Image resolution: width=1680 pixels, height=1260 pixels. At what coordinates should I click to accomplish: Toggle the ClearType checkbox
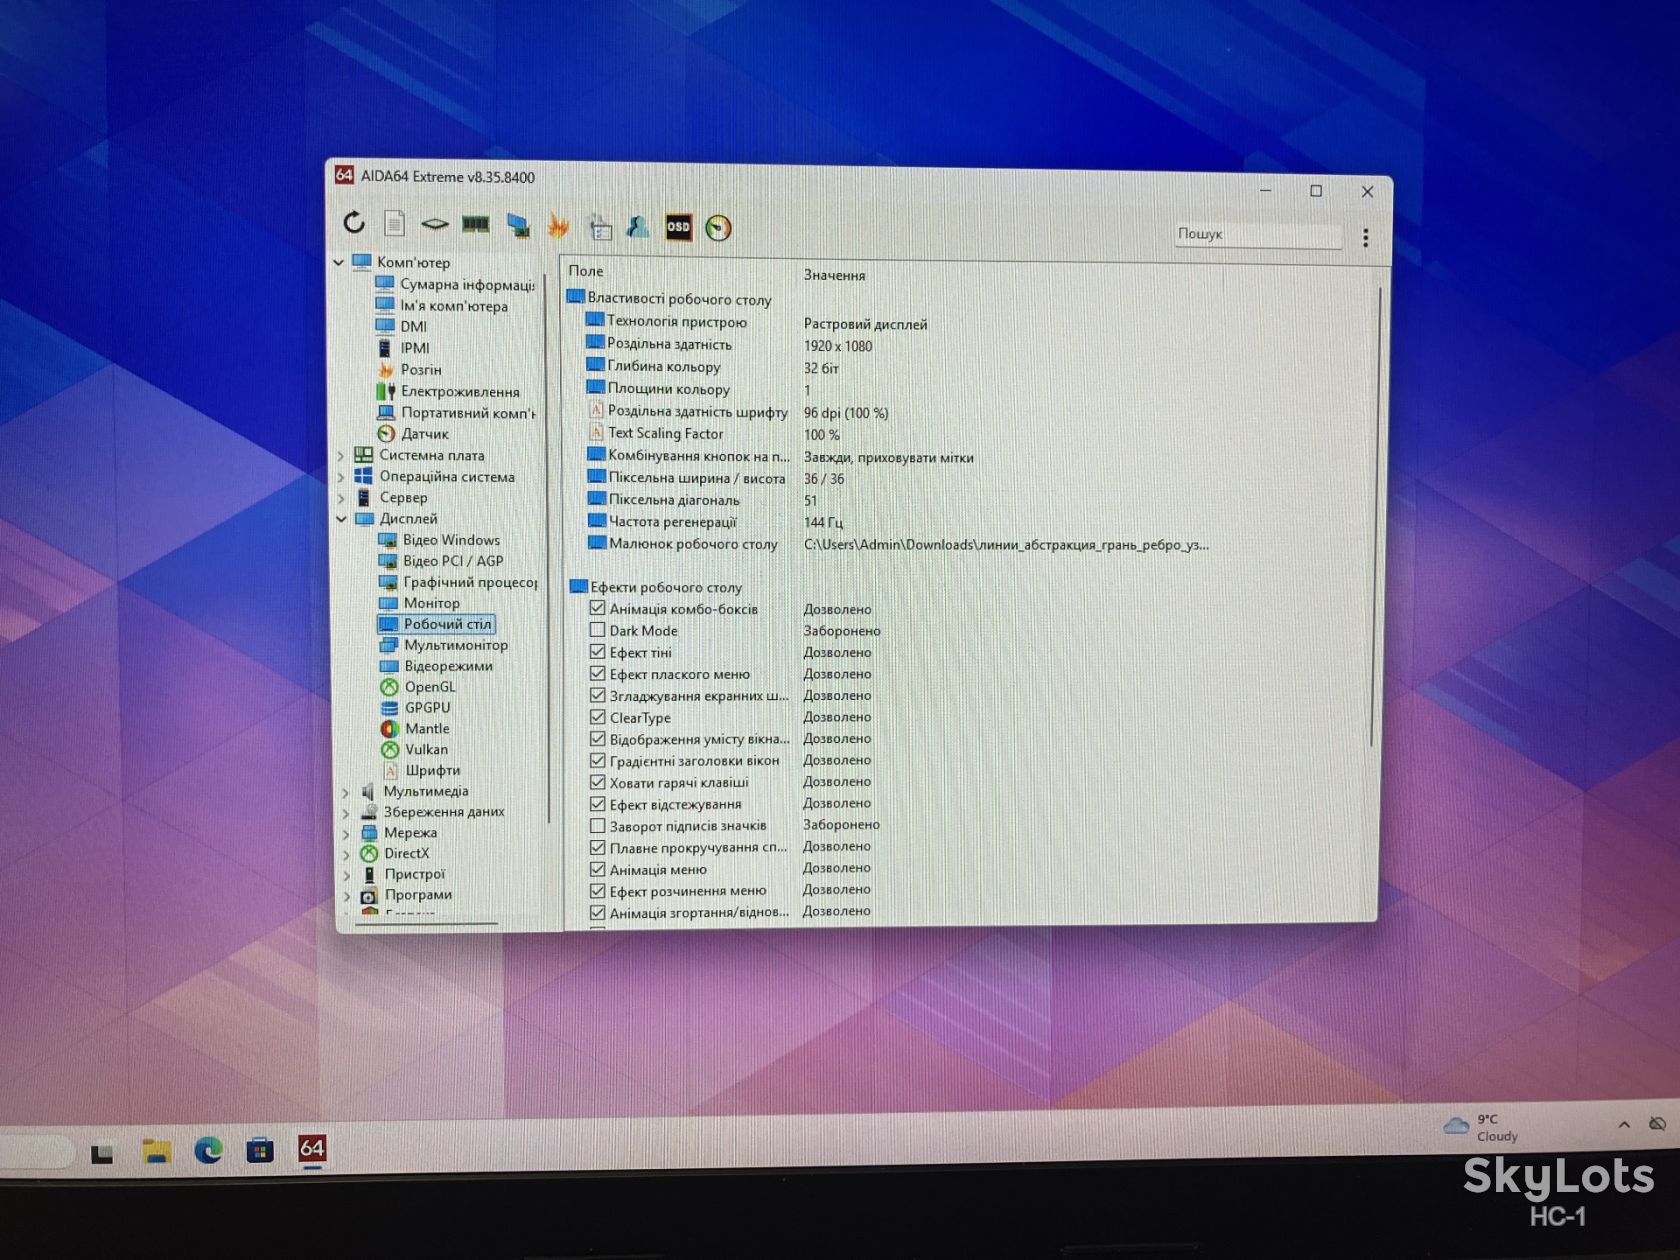[597, 717]
